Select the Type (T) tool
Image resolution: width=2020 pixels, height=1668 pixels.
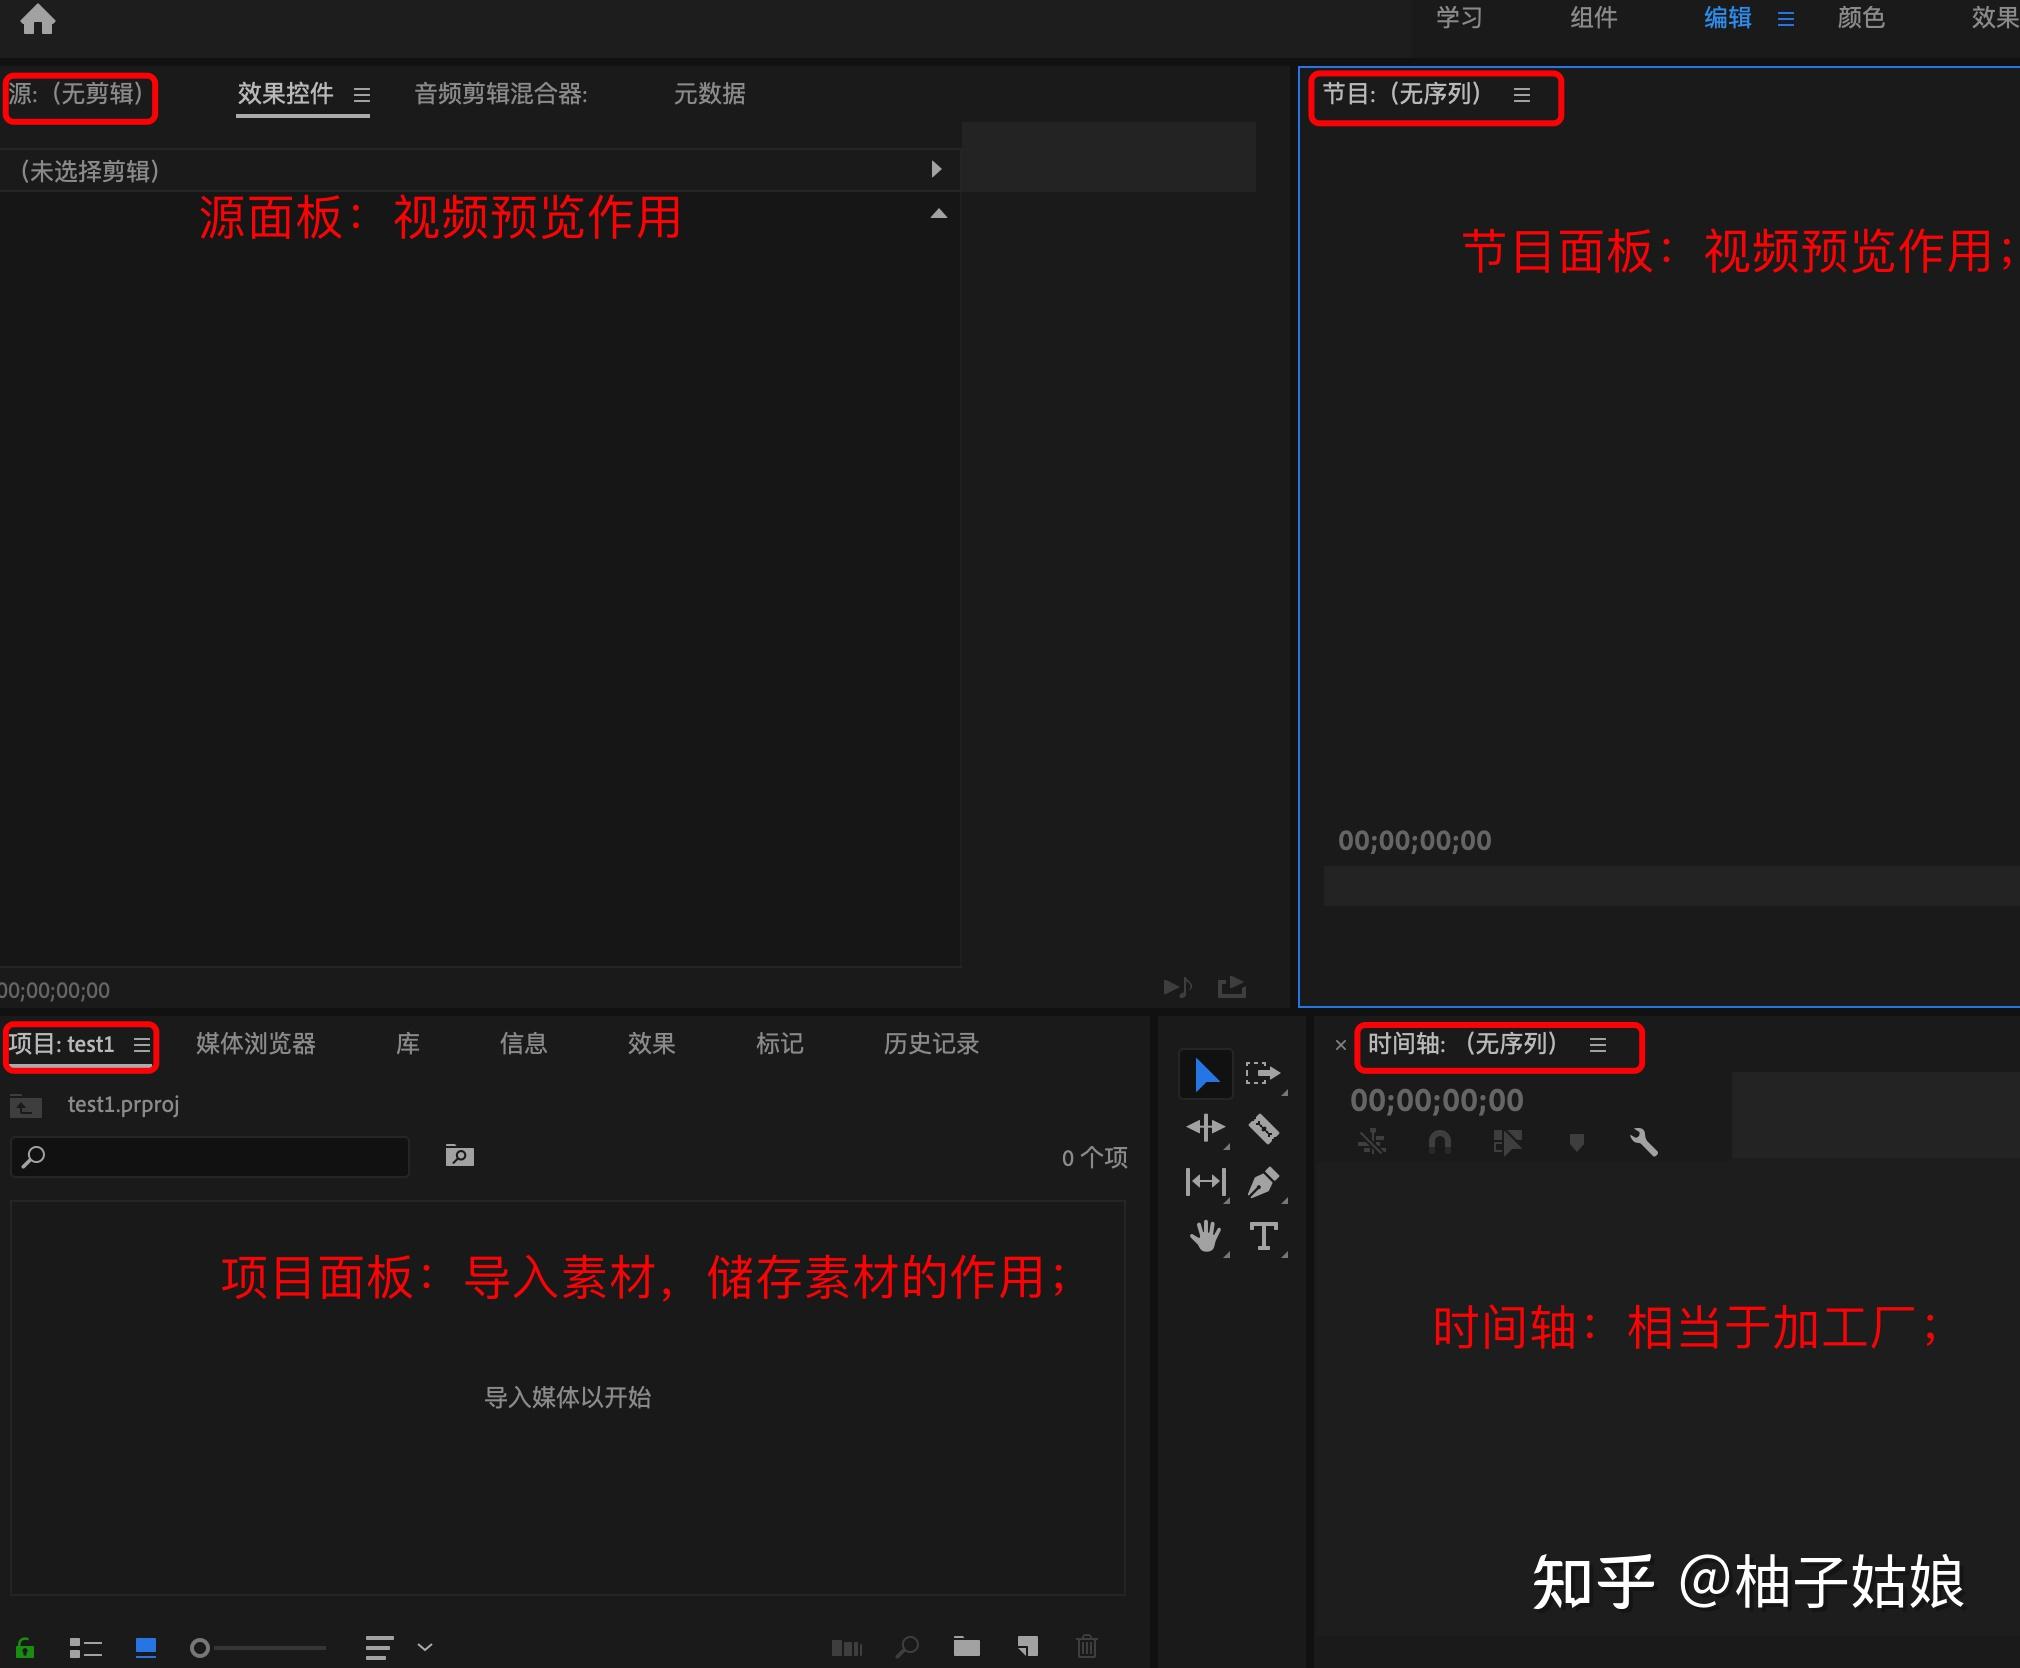(1264, 1237)
